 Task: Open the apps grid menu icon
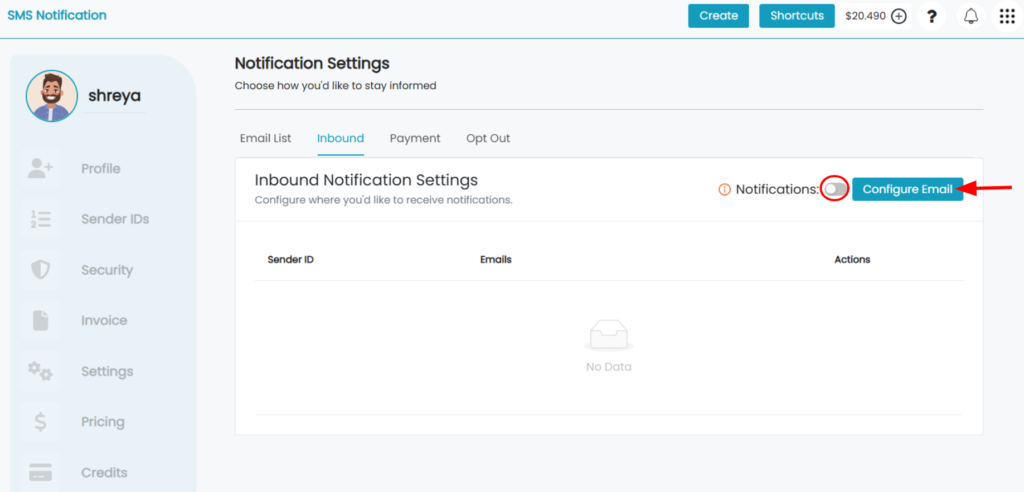tap(1007, 16)
